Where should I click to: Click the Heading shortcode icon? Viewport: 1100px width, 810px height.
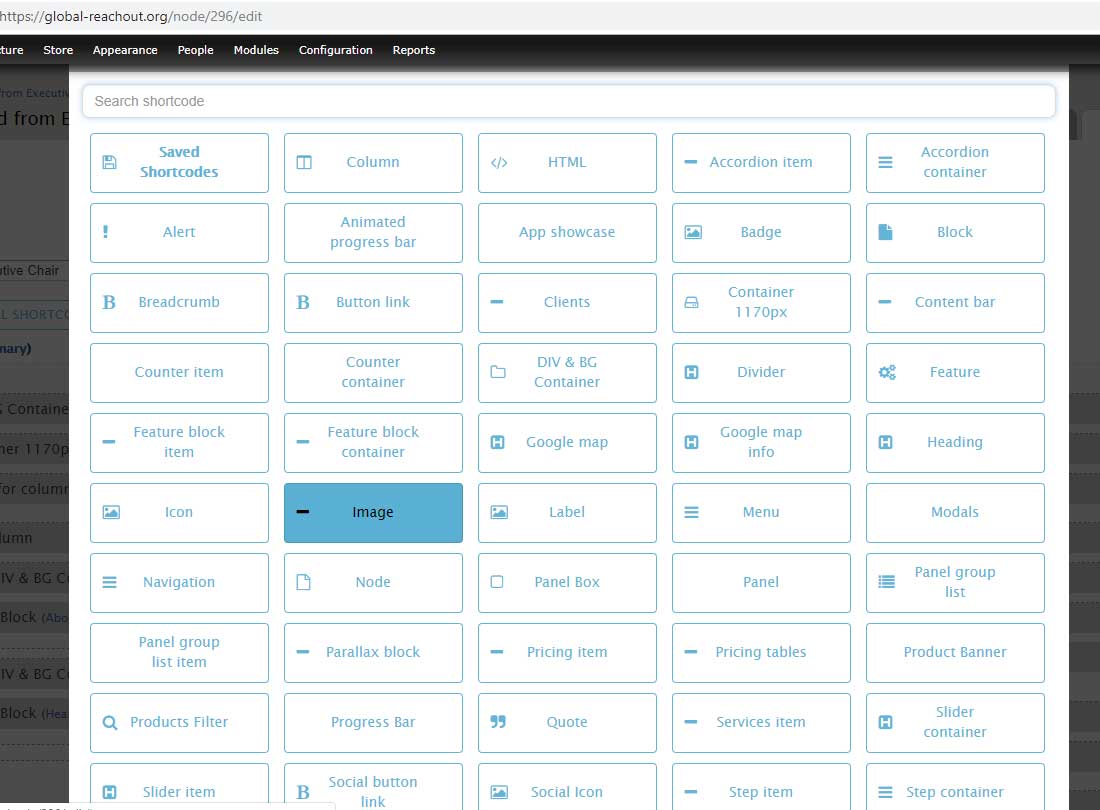pos(885,442)
